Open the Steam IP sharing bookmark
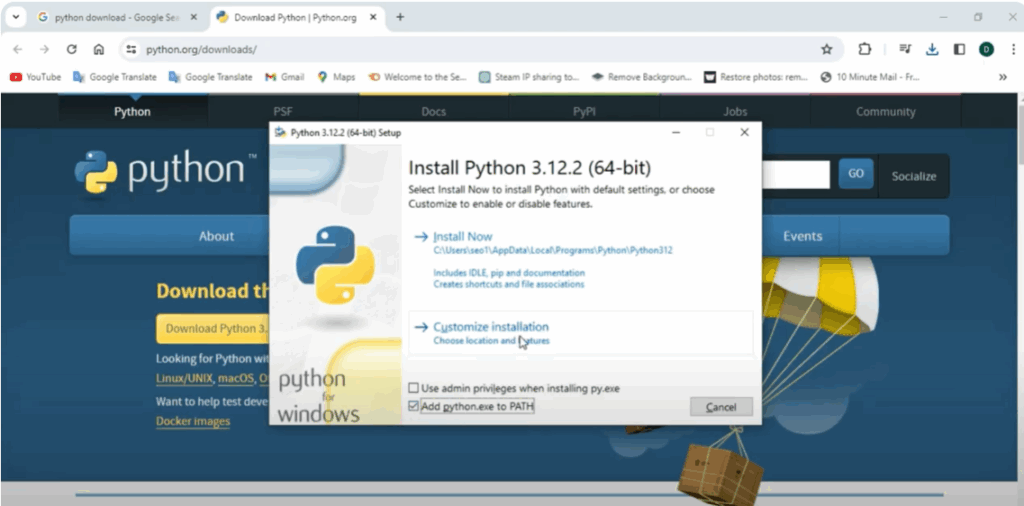 point(529,77)
